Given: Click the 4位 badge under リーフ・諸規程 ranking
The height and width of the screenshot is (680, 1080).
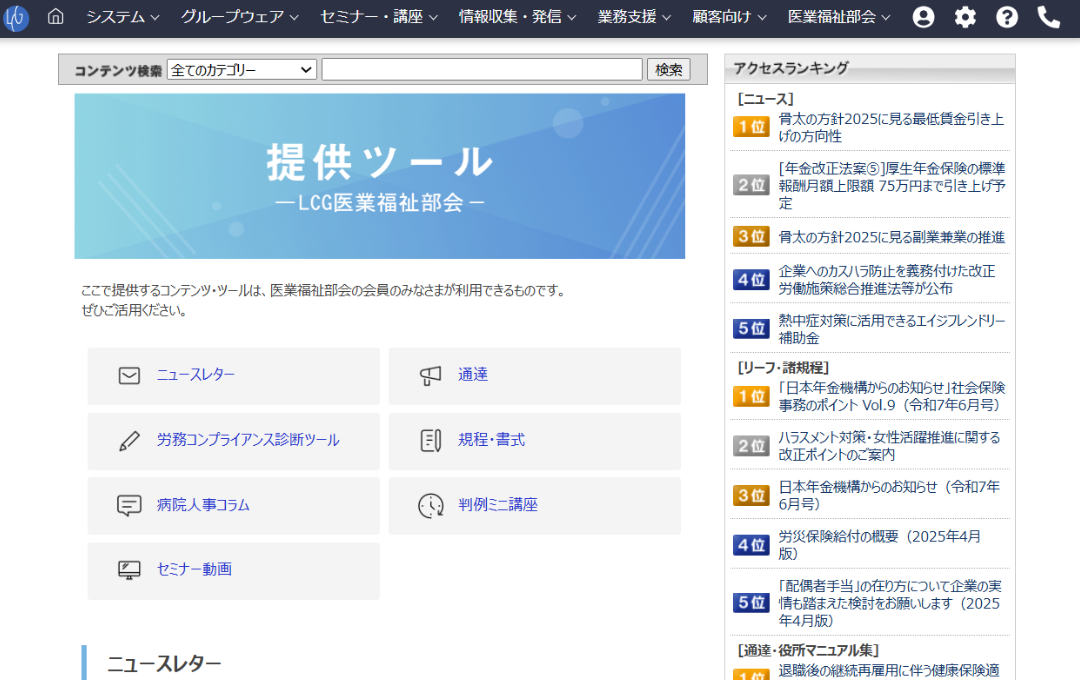Looking at the screenshot, I should [751, 545].
